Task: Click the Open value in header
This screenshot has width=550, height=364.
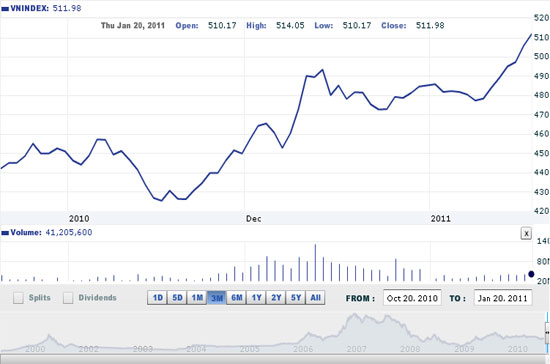Action: coord(222,26)
